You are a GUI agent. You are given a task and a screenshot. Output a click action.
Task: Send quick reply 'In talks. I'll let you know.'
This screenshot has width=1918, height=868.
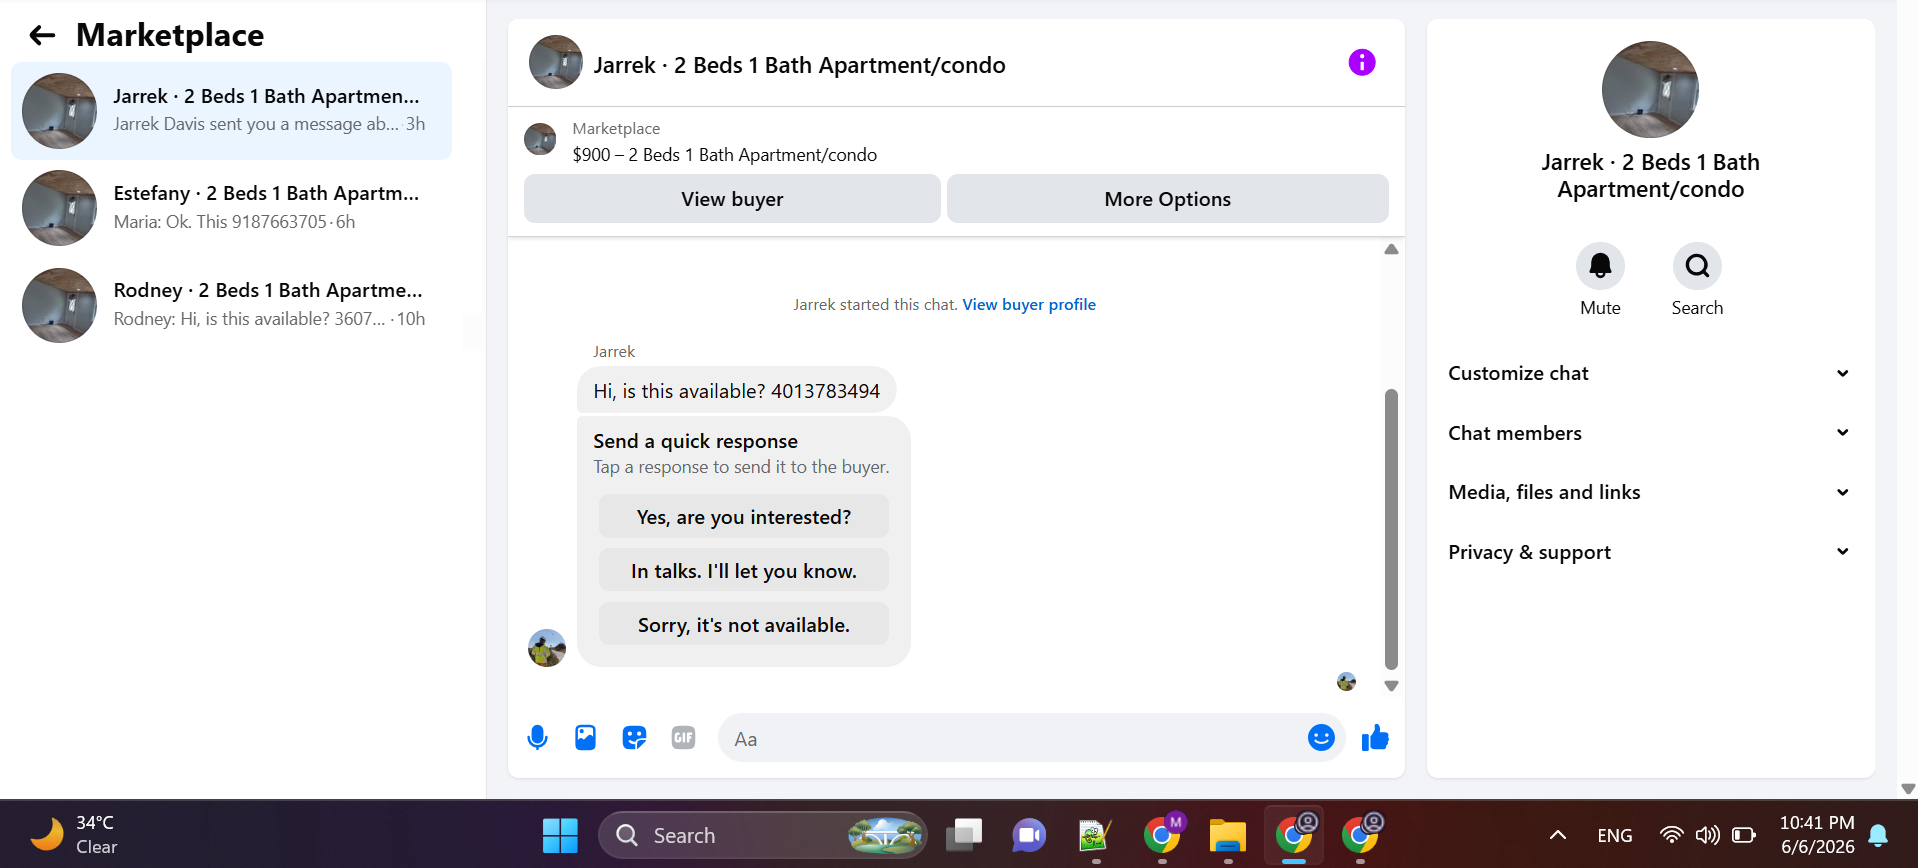pos(743,571)
